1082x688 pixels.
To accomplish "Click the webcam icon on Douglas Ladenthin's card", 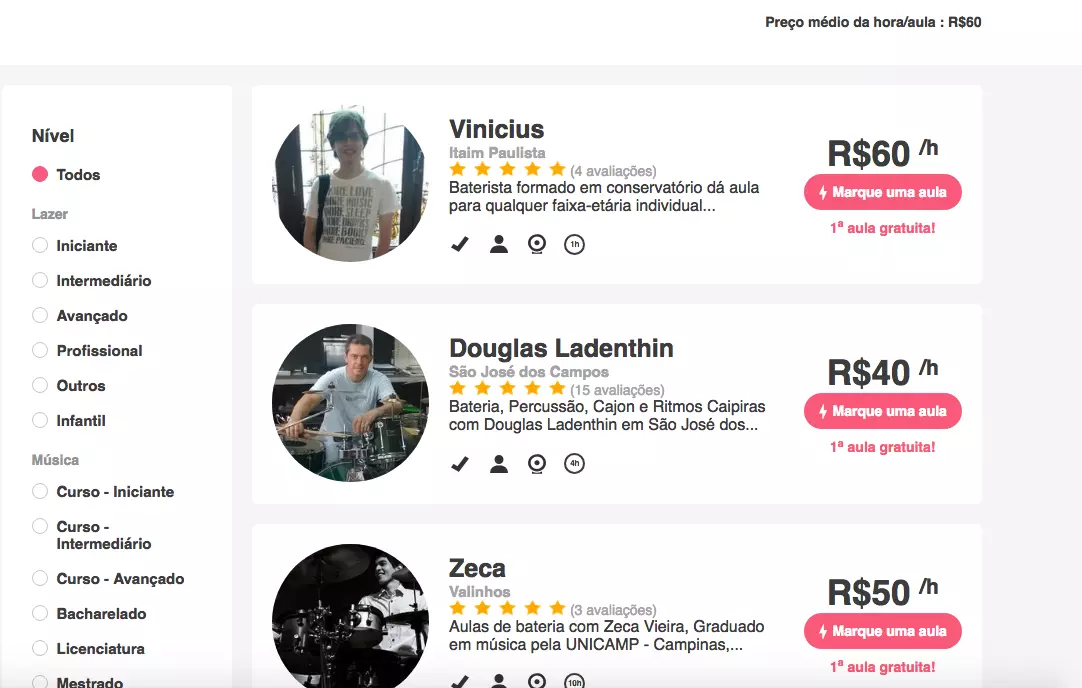I will pos(537,463).
